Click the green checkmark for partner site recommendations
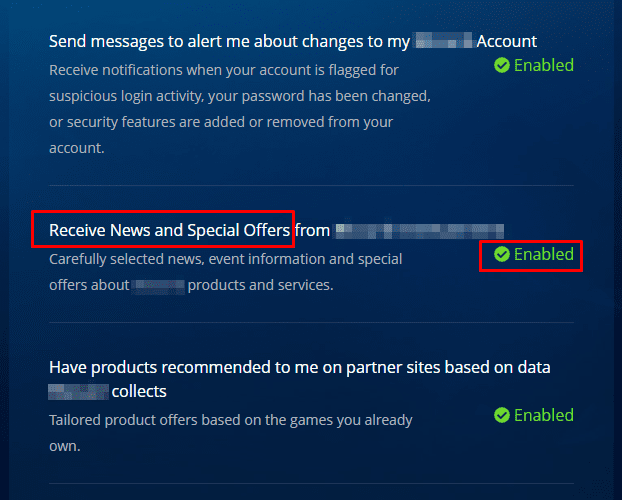Screen dimensions: 622x500 tap(502, 415)
